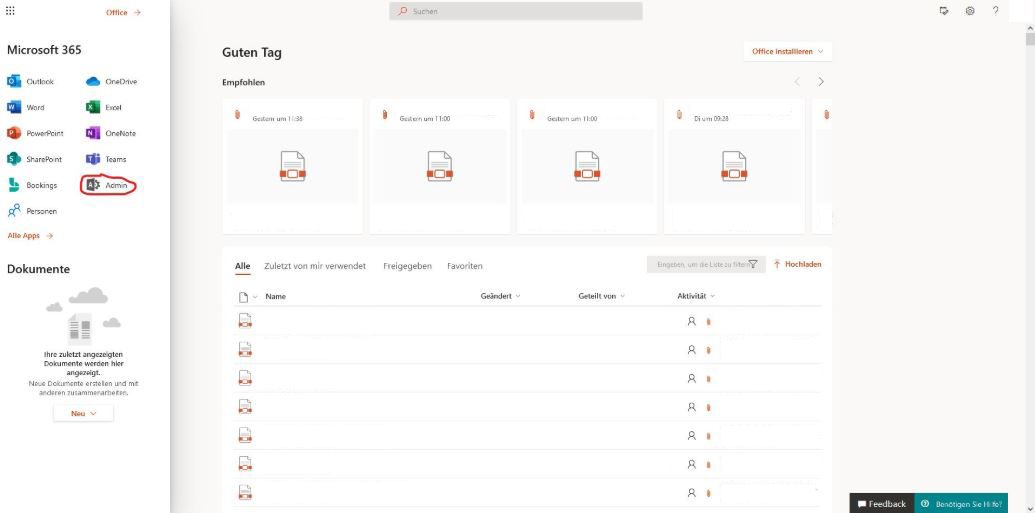The image size is (1035, 513).
Task: Click the Alle Apps link
Action: (30, 235)
